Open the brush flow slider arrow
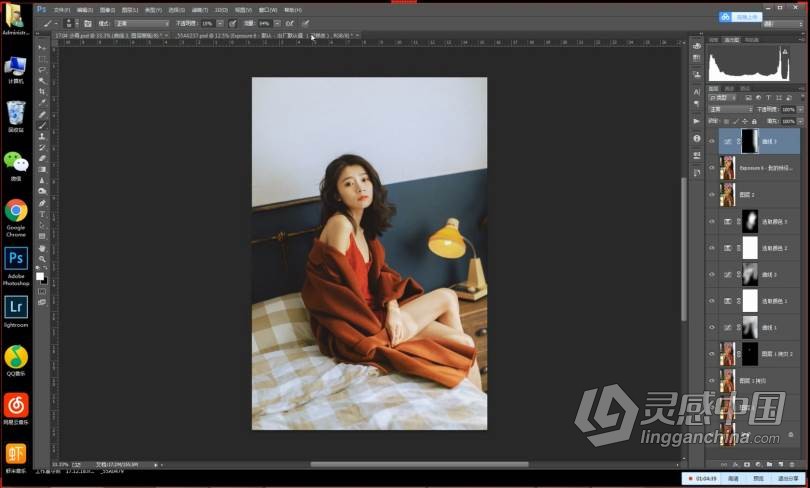 pos(277,24)
